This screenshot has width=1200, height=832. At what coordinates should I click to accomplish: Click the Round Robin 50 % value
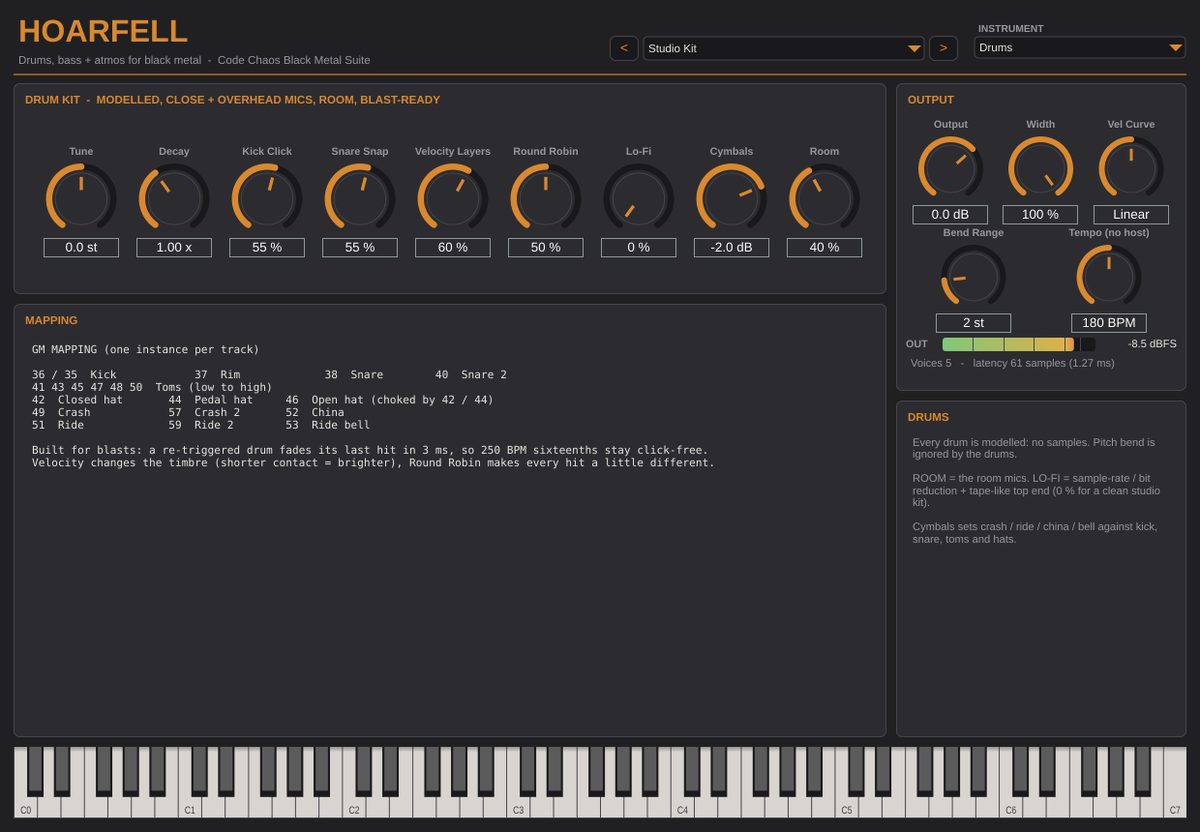tap(546, 247)
